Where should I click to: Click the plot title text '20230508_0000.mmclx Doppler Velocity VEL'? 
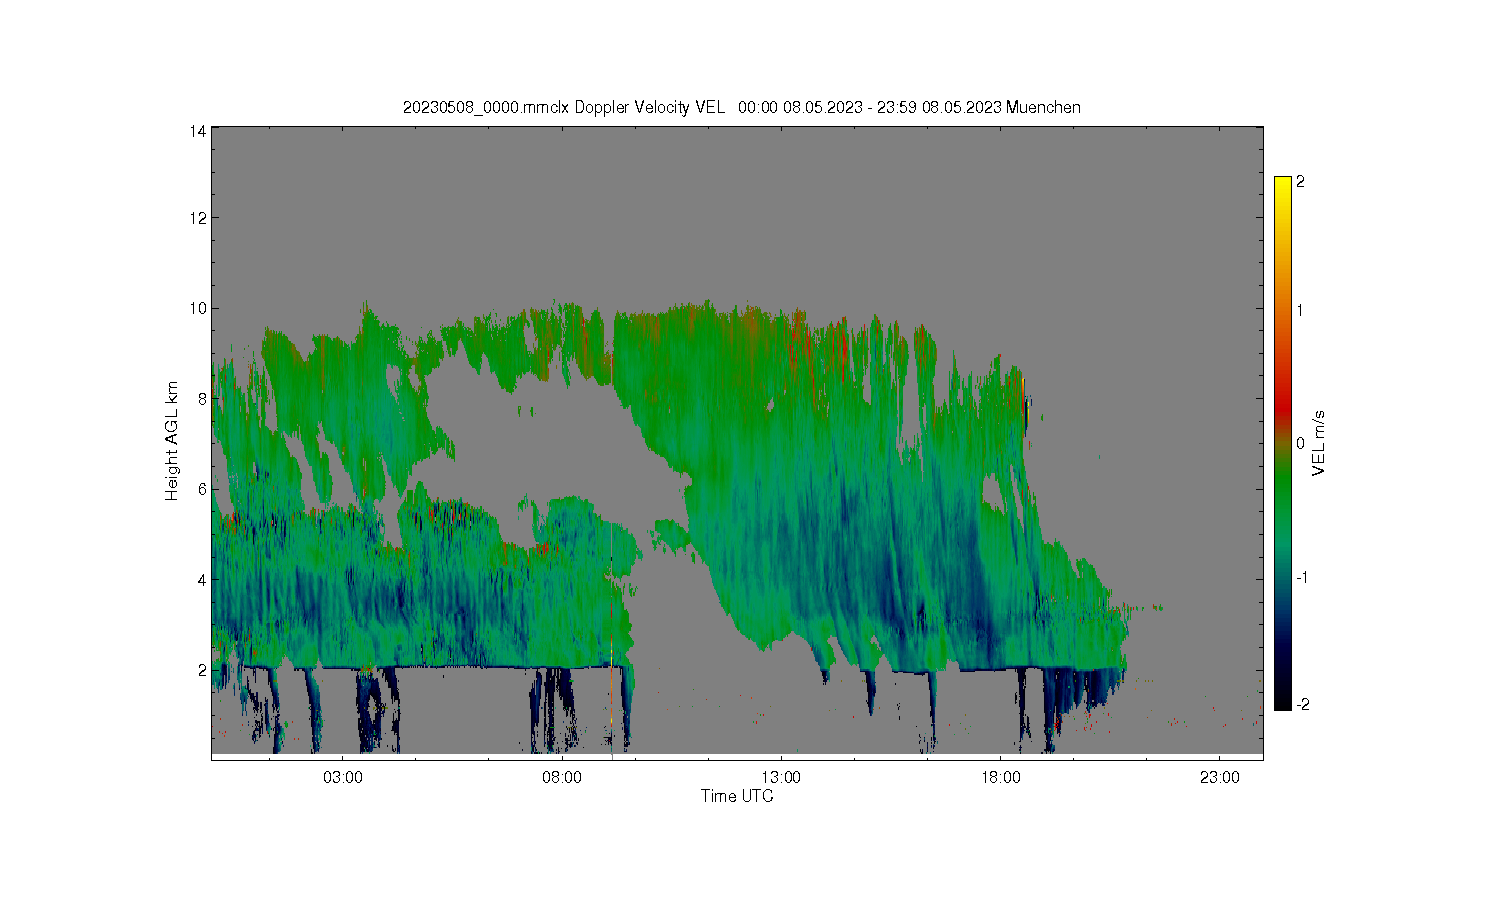[x=563, y=107]
